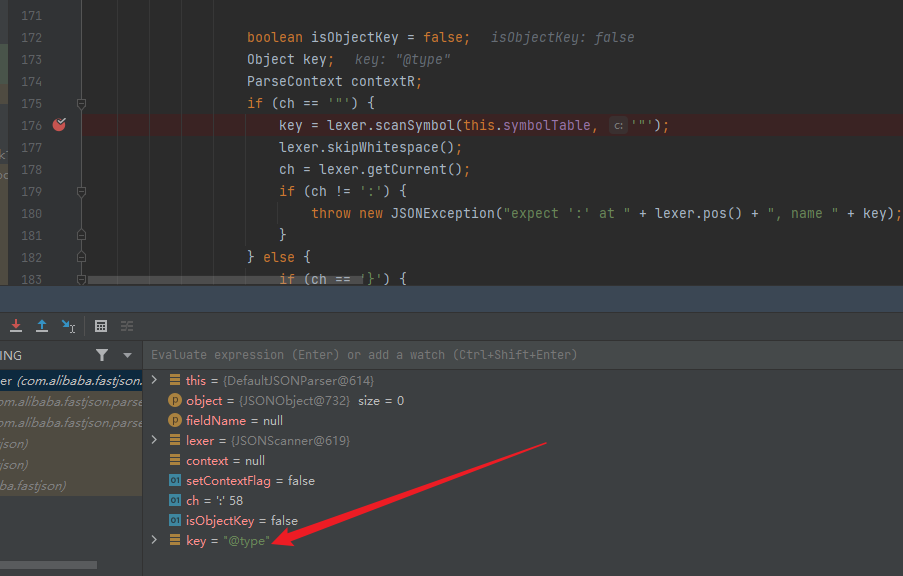This screenshot has height=576, width=903.
Task: Click the parameter icon beside 'fieldName'
Action: pyautogui.click(x=174, y=420)
